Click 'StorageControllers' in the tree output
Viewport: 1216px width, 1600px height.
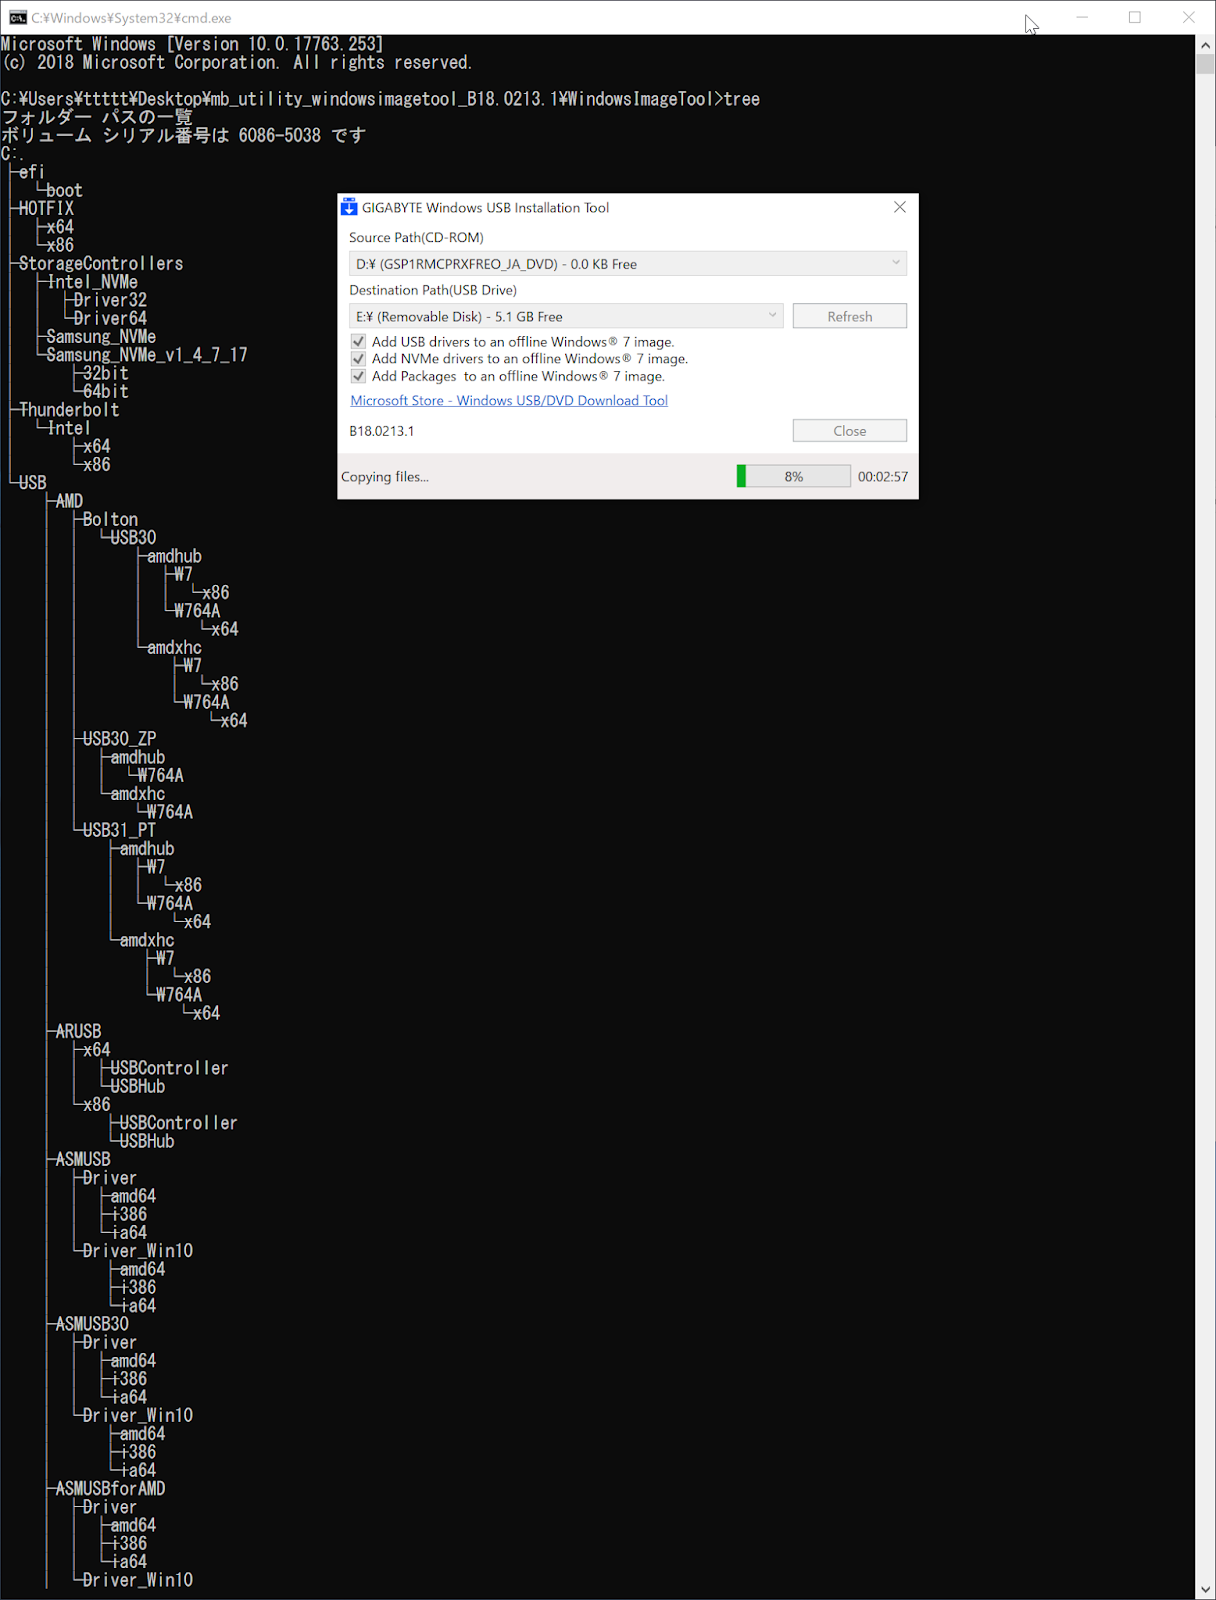point(101,264)
